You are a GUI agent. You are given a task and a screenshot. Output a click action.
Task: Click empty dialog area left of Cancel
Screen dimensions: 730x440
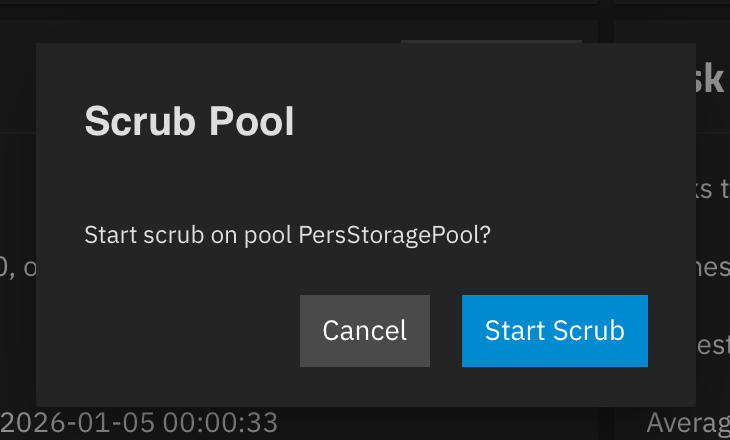tap(180, 331)
